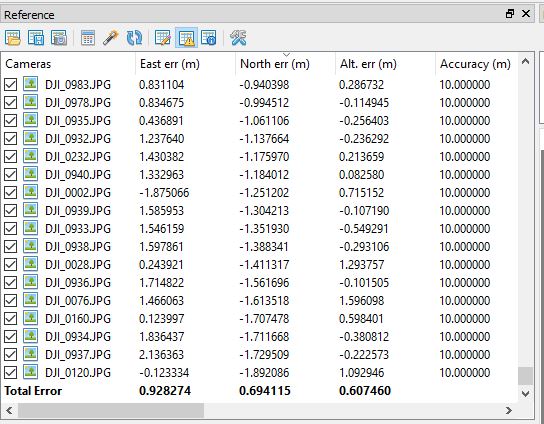The width and height of the screenshot is (544, 424).
Task: Undock the Reference pane
Action: [510, 14]
